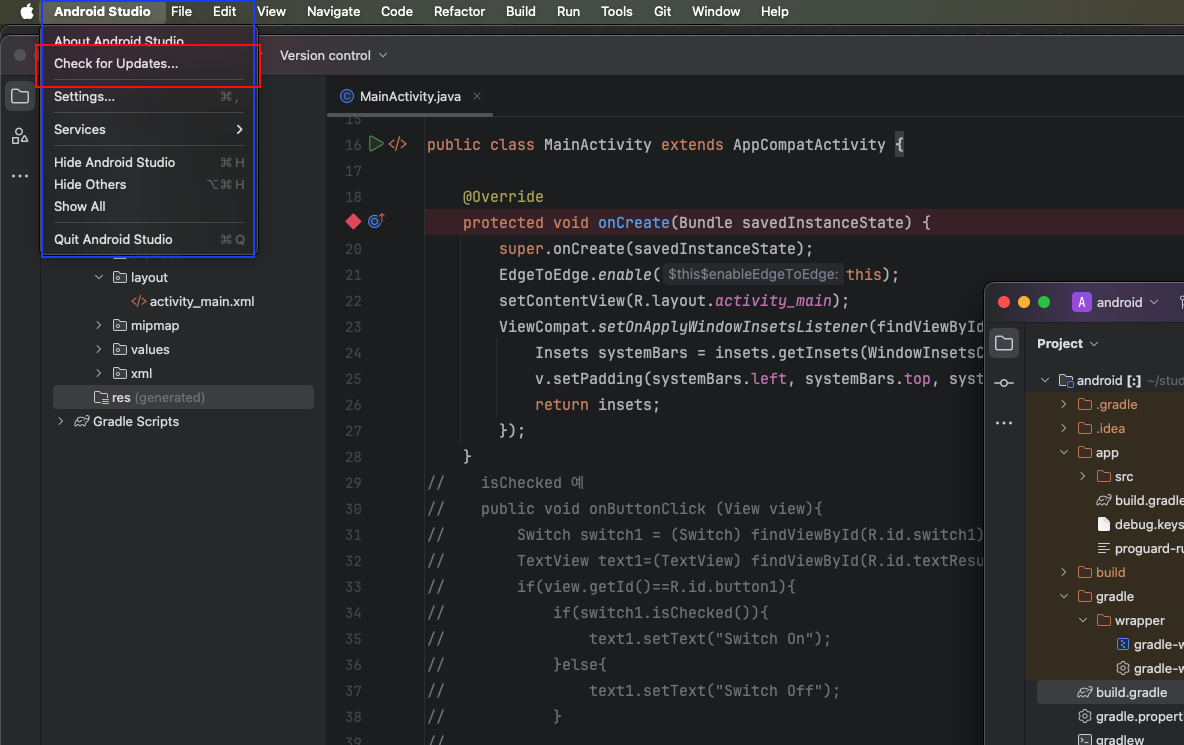Open the Commit tool window in android window
Screen dimensions: 1184x745
coord(1004,383)
